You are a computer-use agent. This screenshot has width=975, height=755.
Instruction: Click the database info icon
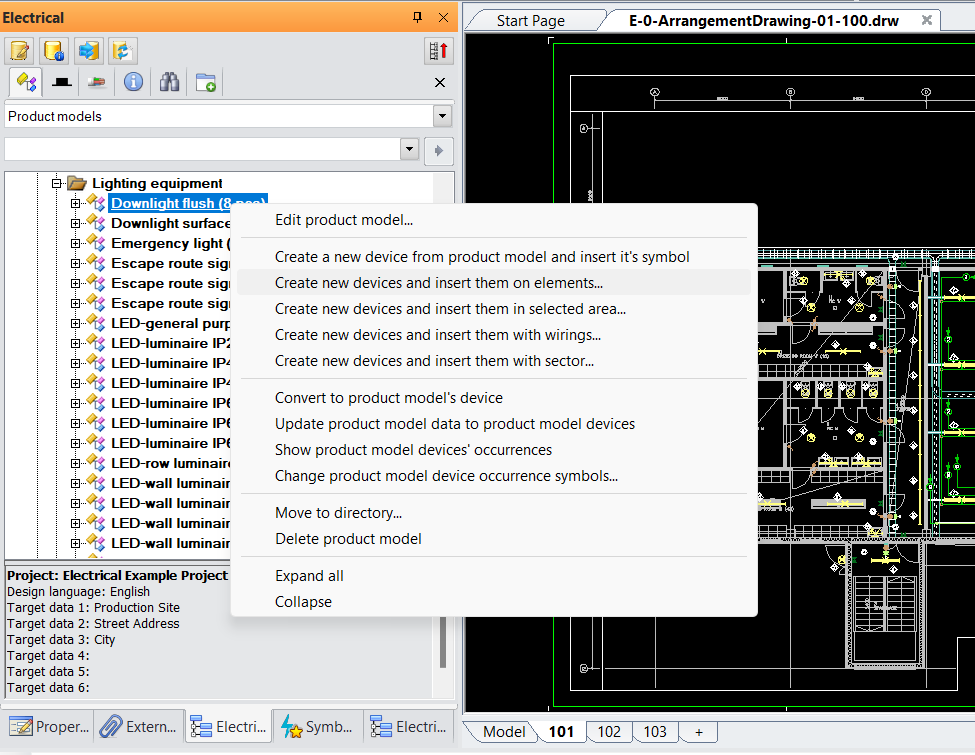point(55,50)
